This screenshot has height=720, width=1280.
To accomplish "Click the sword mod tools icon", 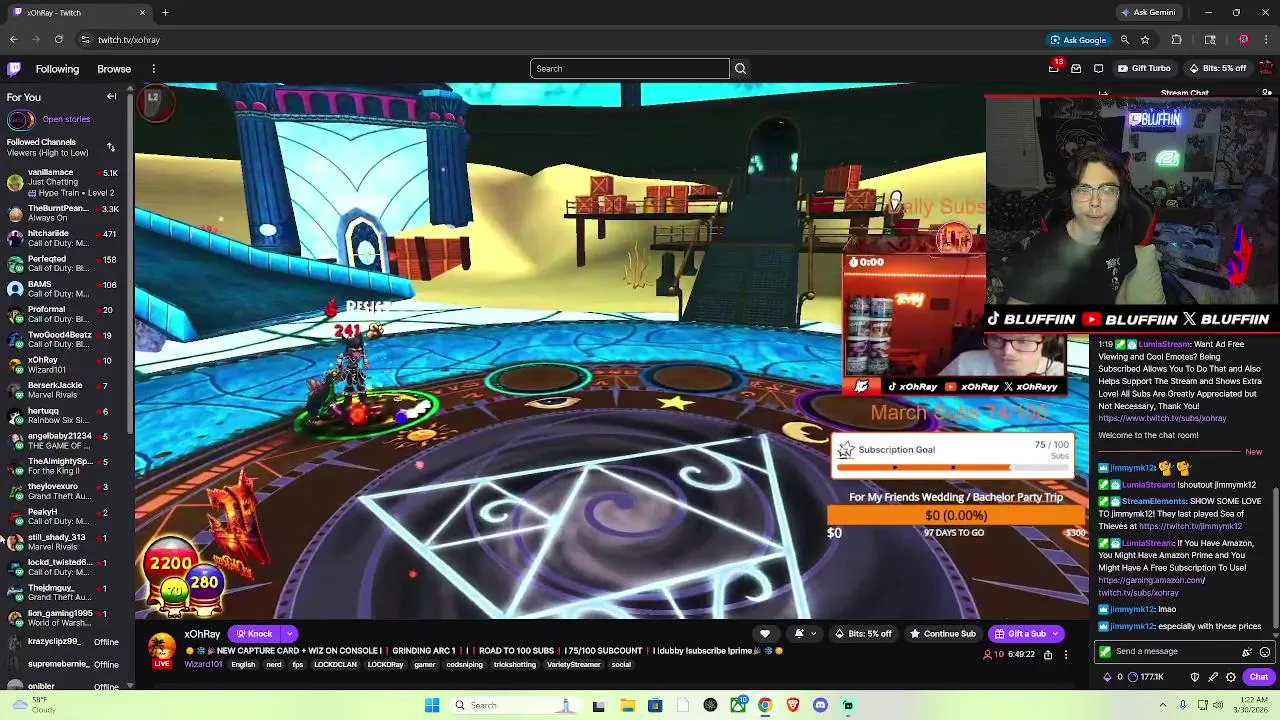I will point(1213,677).
